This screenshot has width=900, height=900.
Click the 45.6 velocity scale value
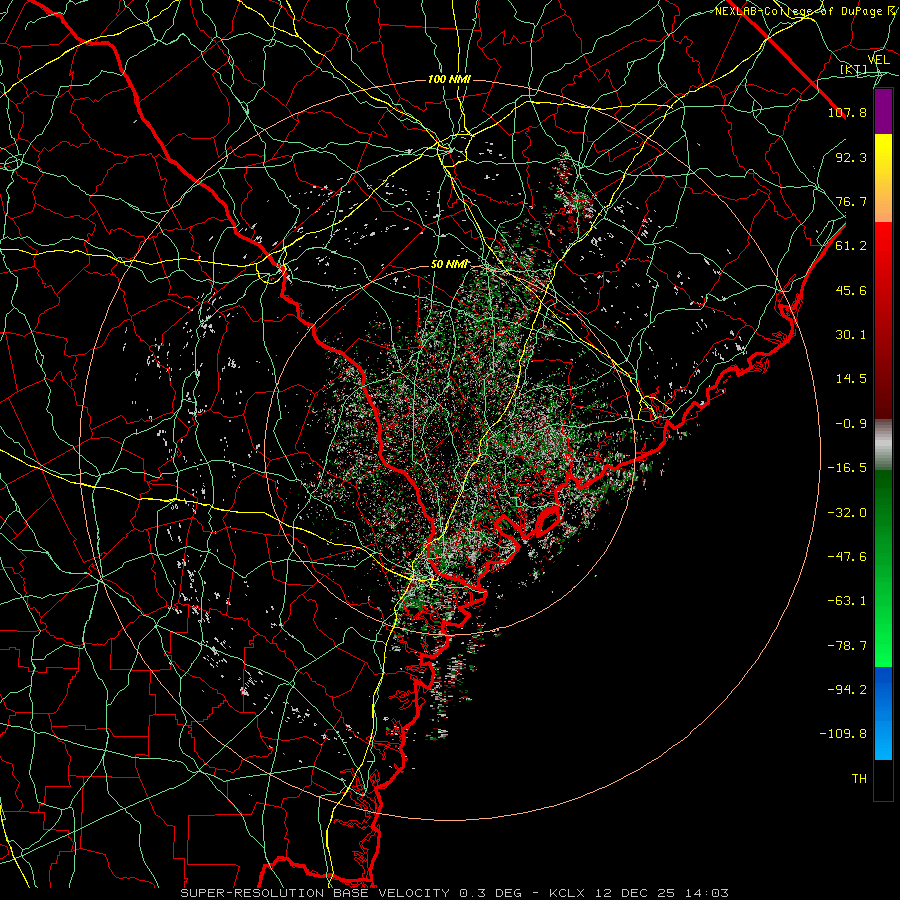point(851,290)
